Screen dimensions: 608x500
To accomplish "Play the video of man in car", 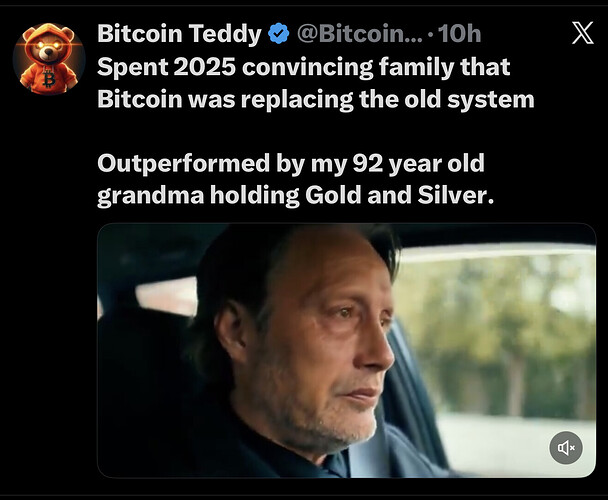I will 346,350.
